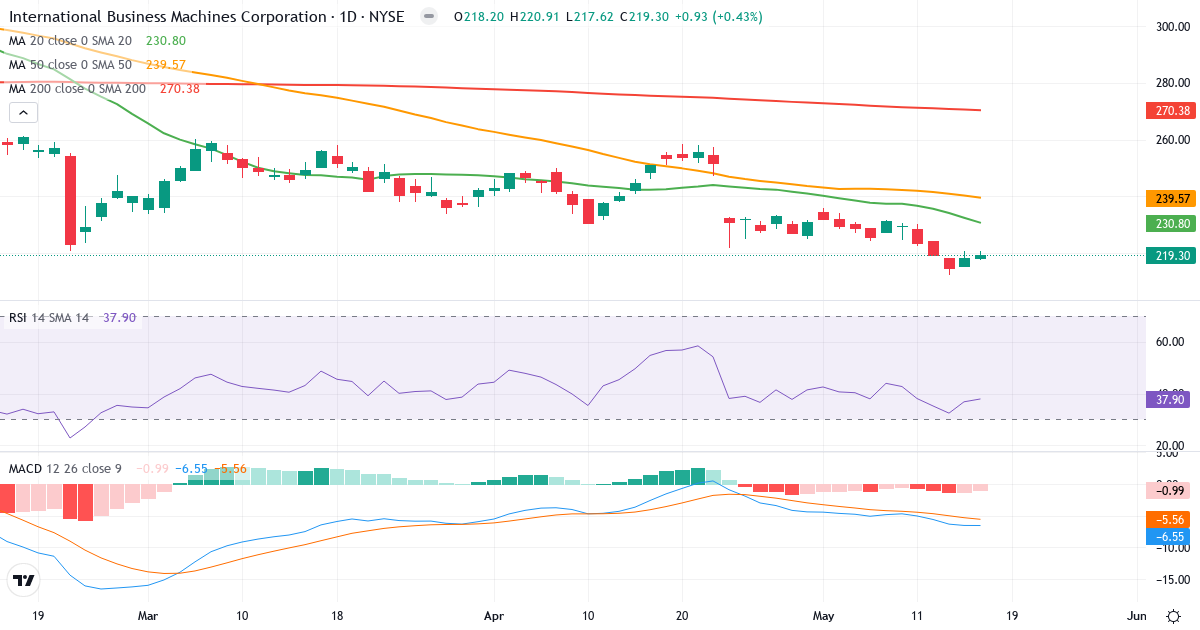Click the gray pill toggle beside NYSE

(429, 17)
